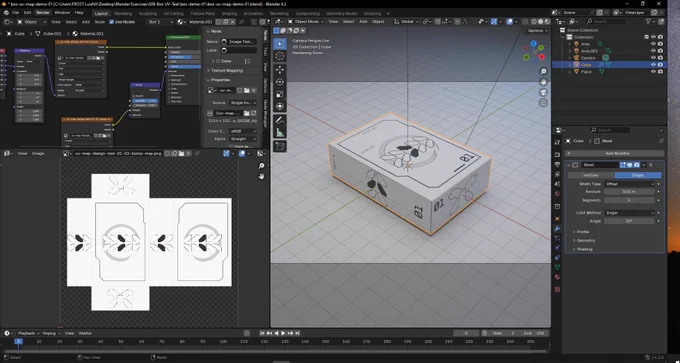The width and height of the screenshot is (680, 363).
Task: Toggle camera view icon in viewport
Action: (543, 92)
